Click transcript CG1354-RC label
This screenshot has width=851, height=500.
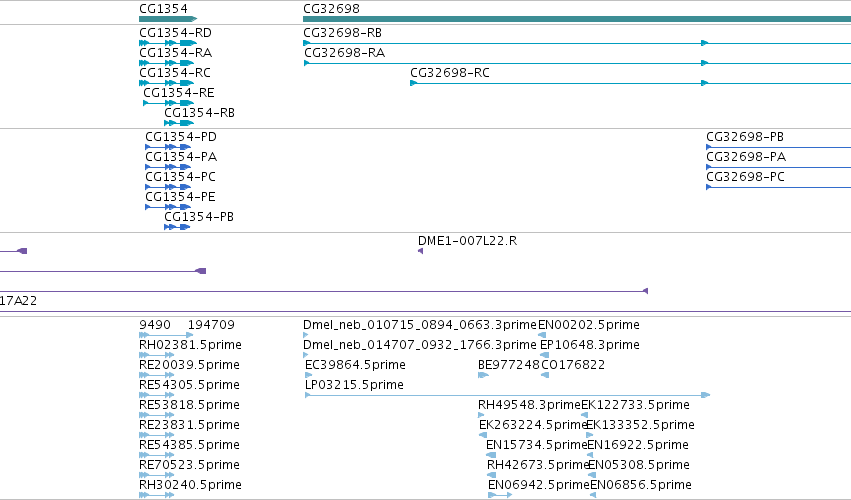point(175,73)
